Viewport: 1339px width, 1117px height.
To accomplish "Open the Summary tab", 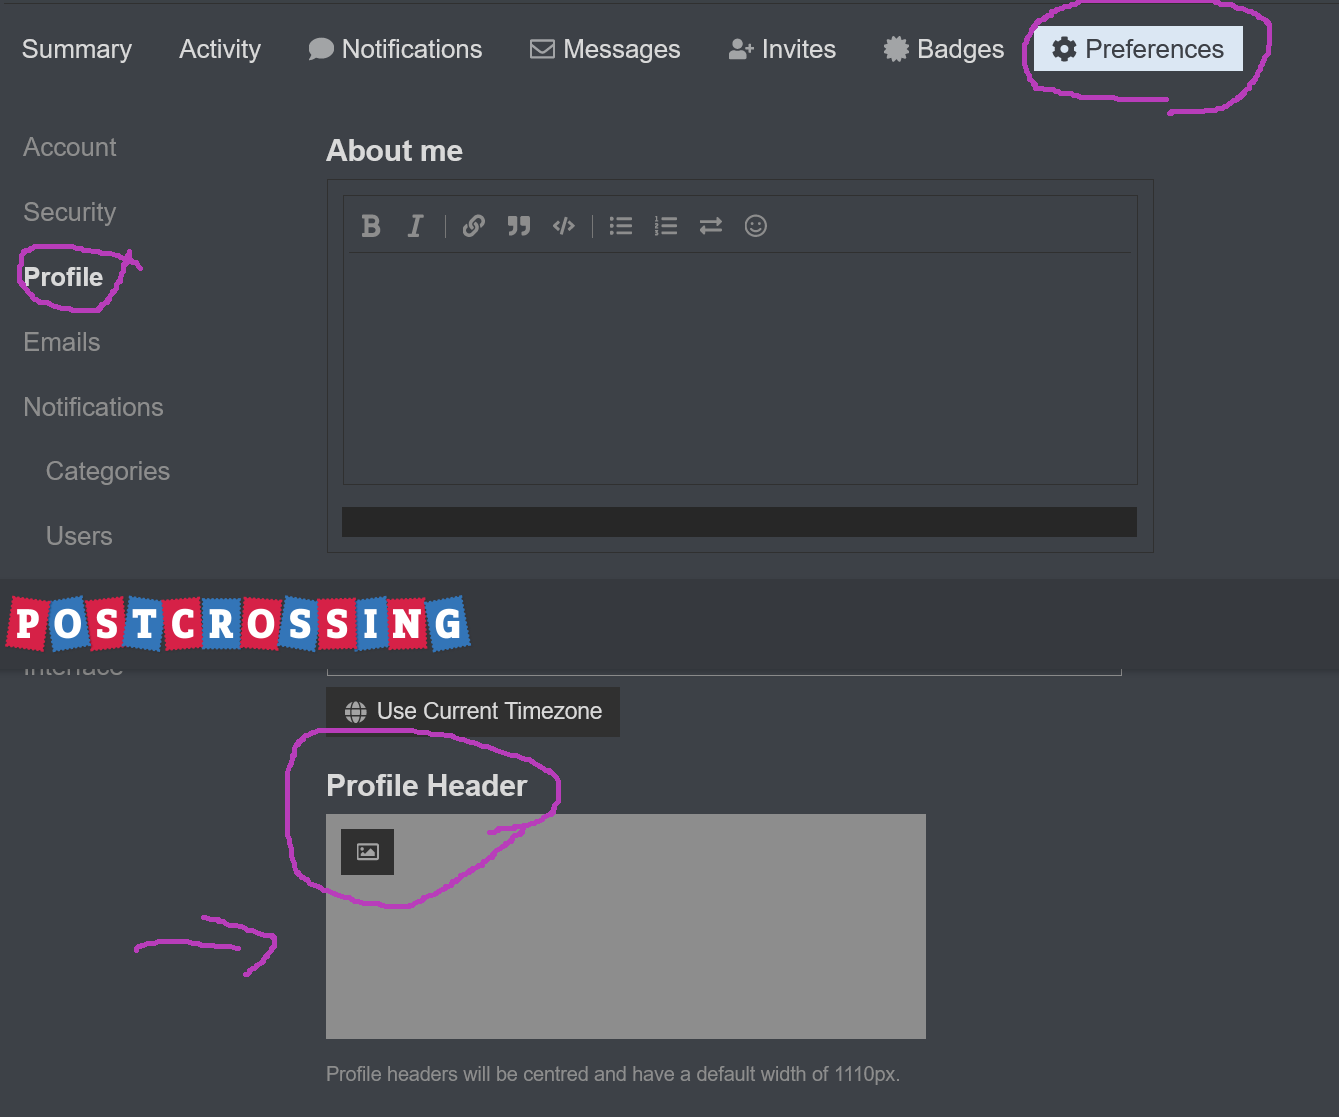I will pos(77,49).
